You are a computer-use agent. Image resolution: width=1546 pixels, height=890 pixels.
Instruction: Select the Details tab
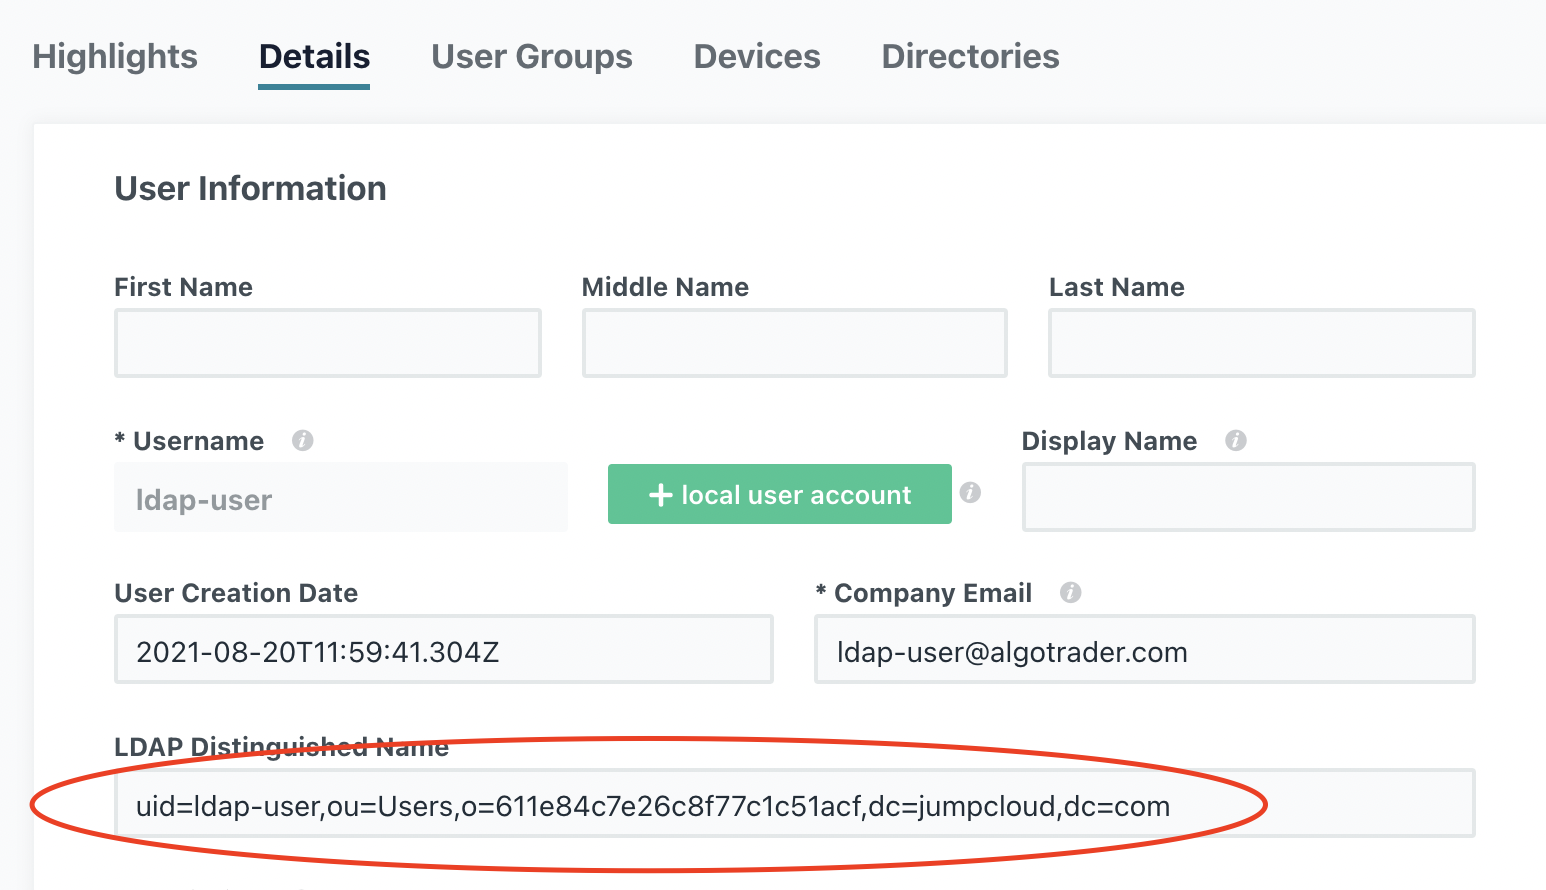pos(314,57)
